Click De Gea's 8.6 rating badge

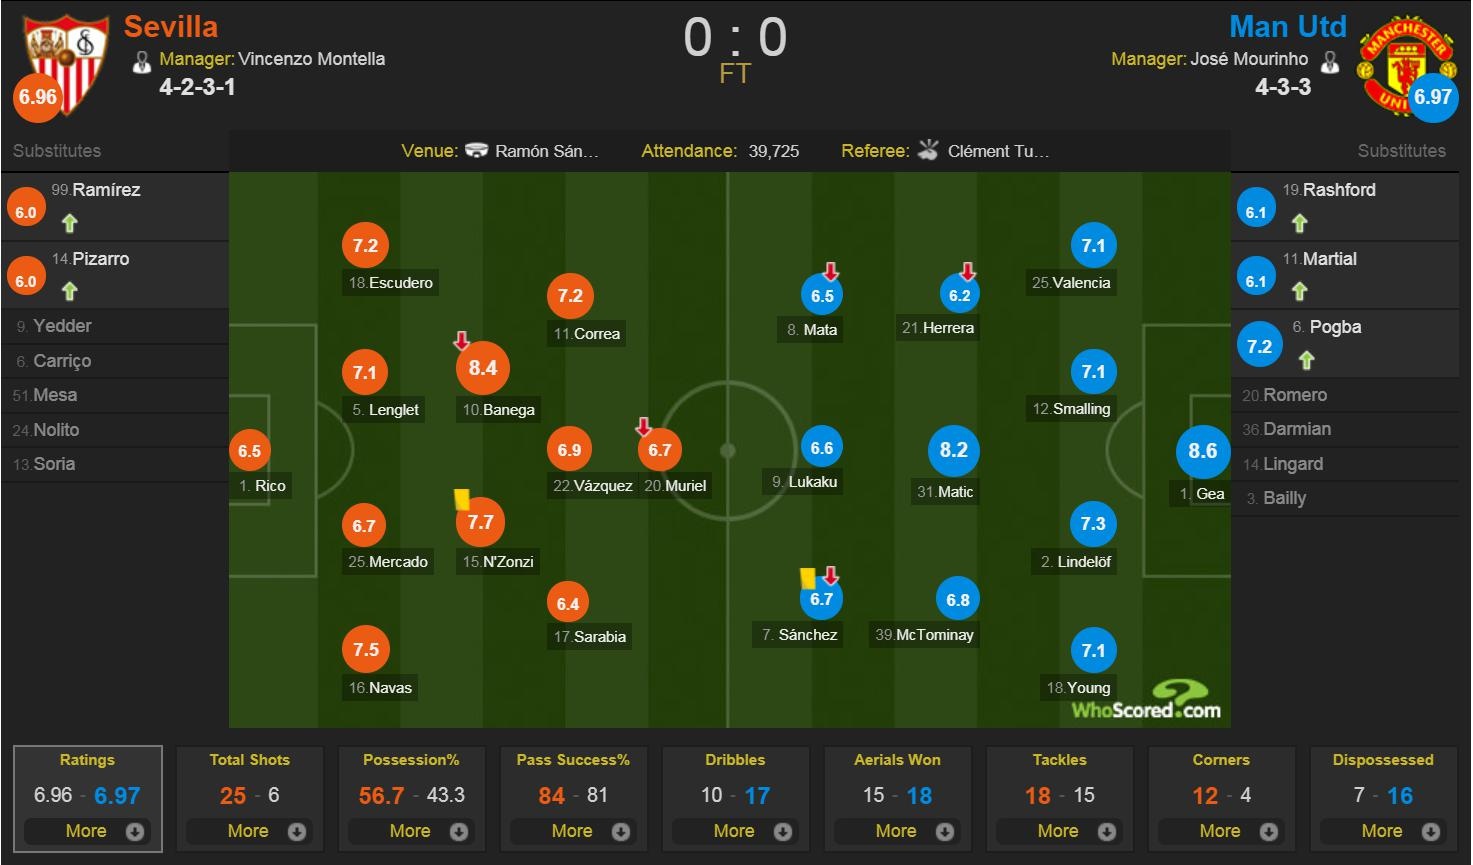1202,452
